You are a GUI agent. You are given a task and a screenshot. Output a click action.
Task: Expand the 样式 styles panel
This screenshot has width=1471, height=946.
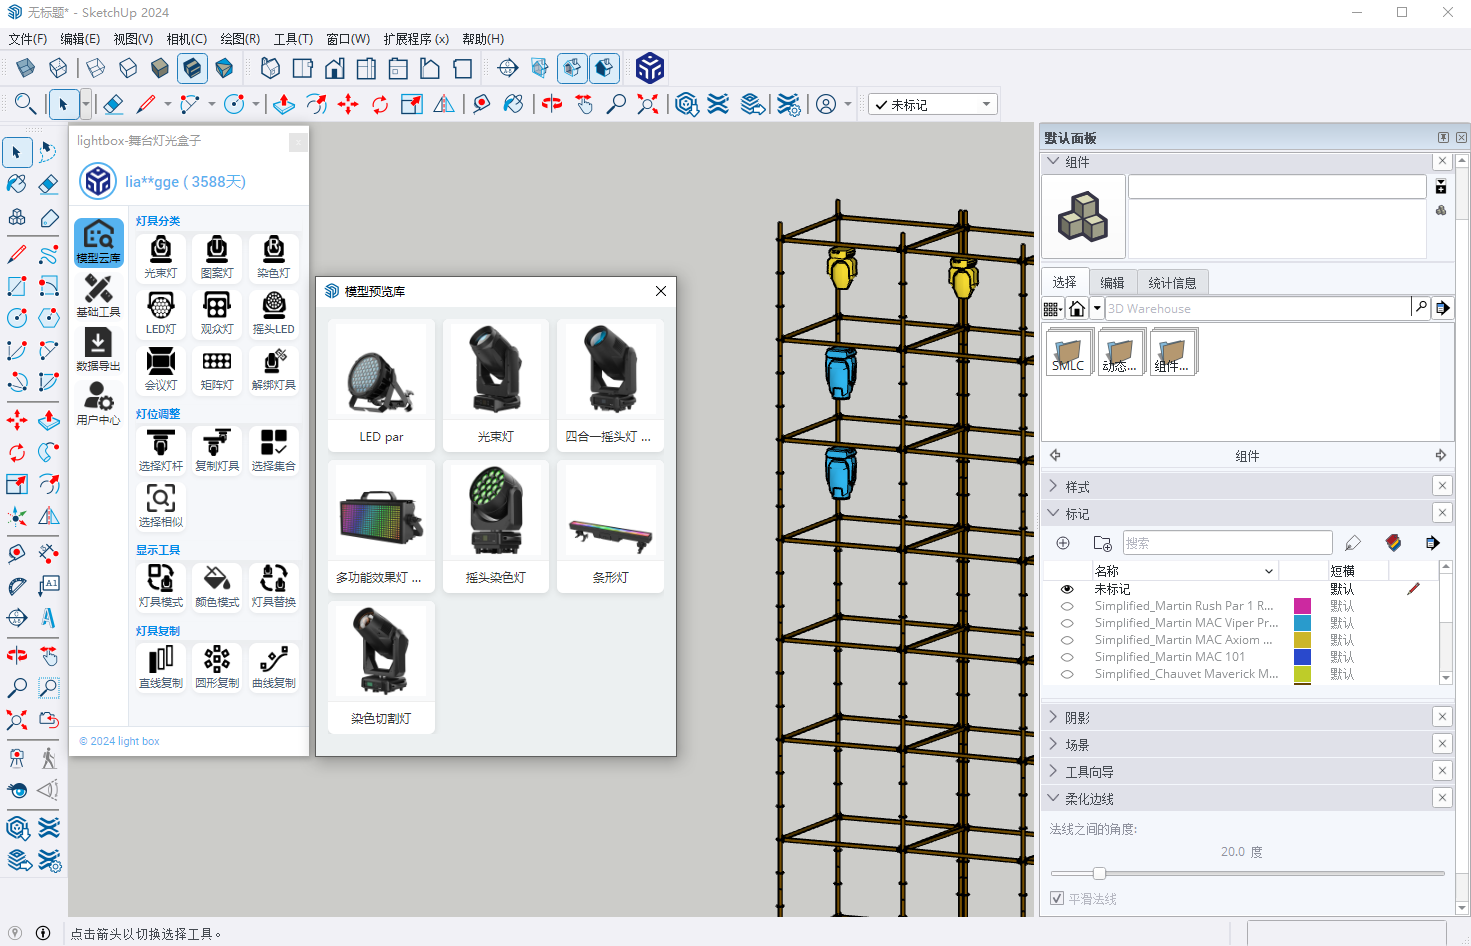1077,487
